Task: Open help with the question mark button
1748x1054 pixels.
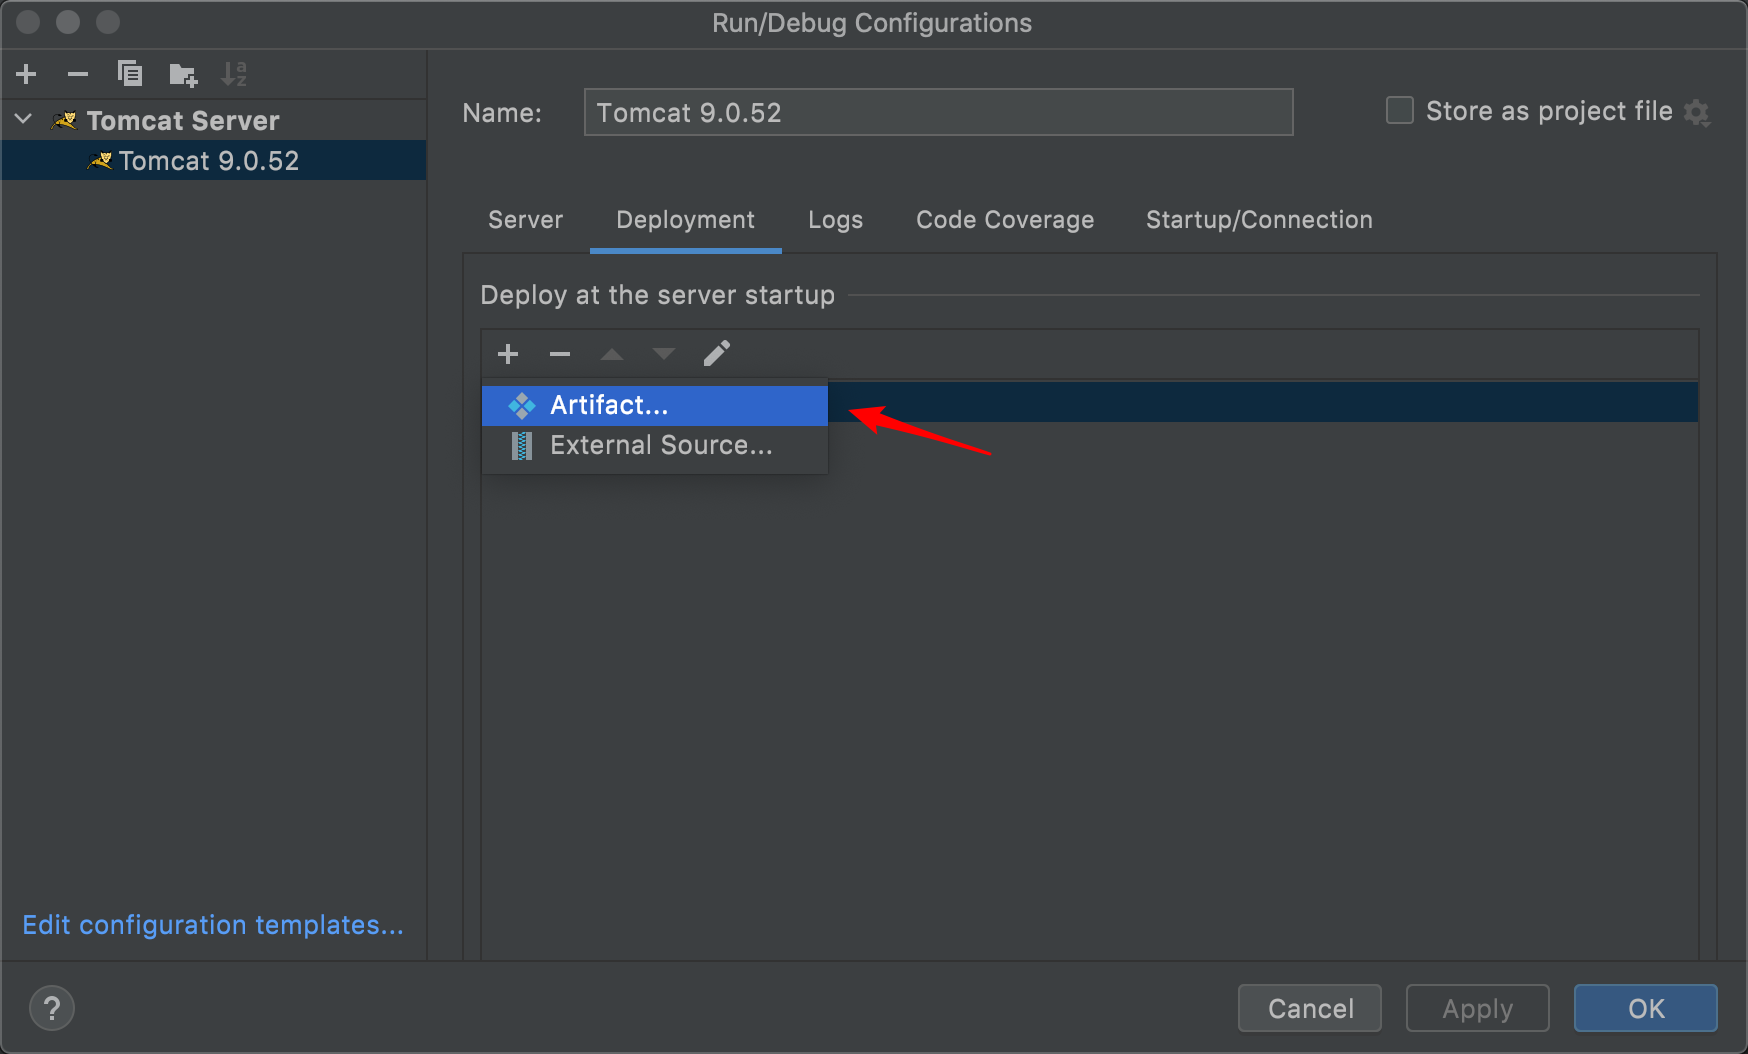Action: tap(52, 1008)
